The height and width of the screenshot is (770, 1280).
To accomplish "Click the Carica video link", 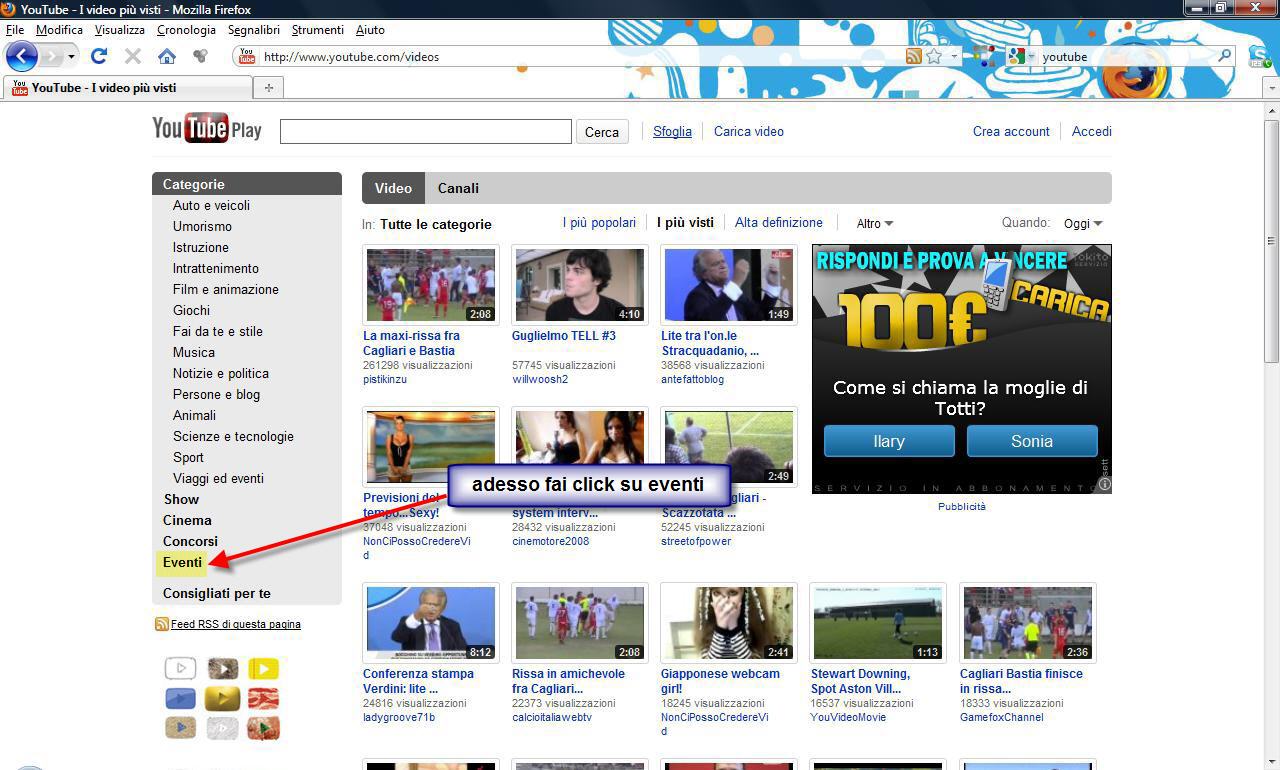I will (x=749, y=131).
